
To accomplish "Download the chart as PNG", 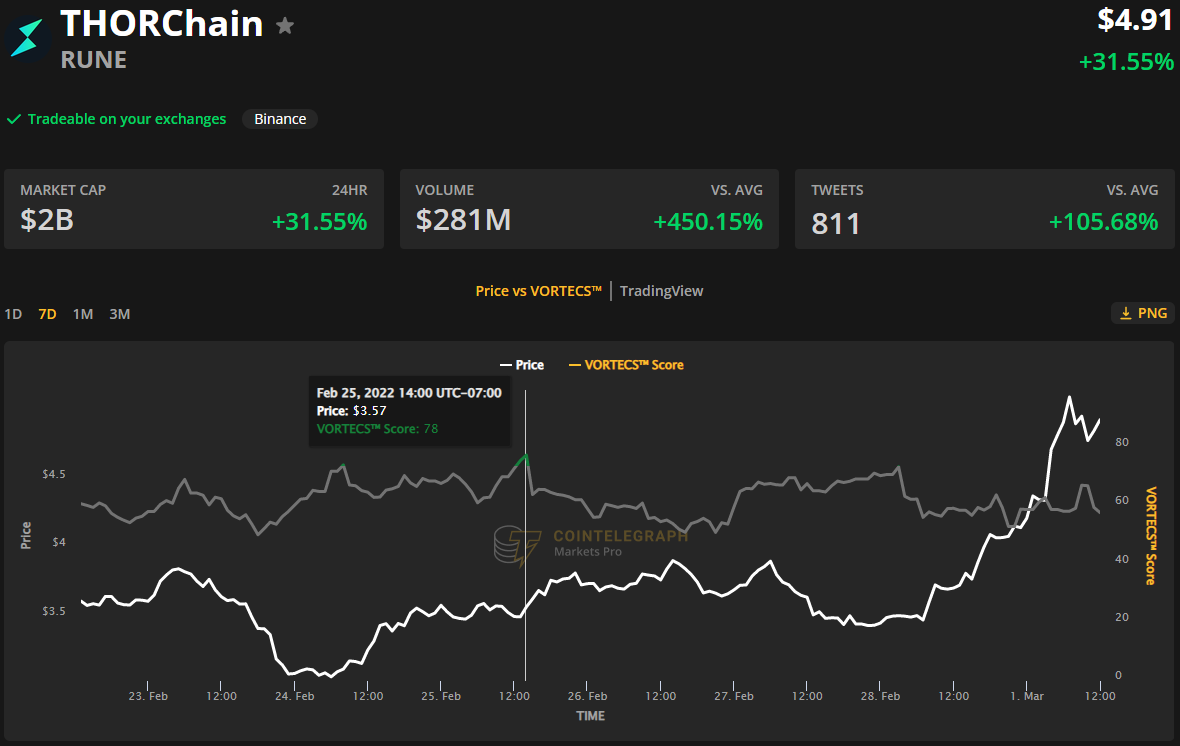I will click(1143, 313).
